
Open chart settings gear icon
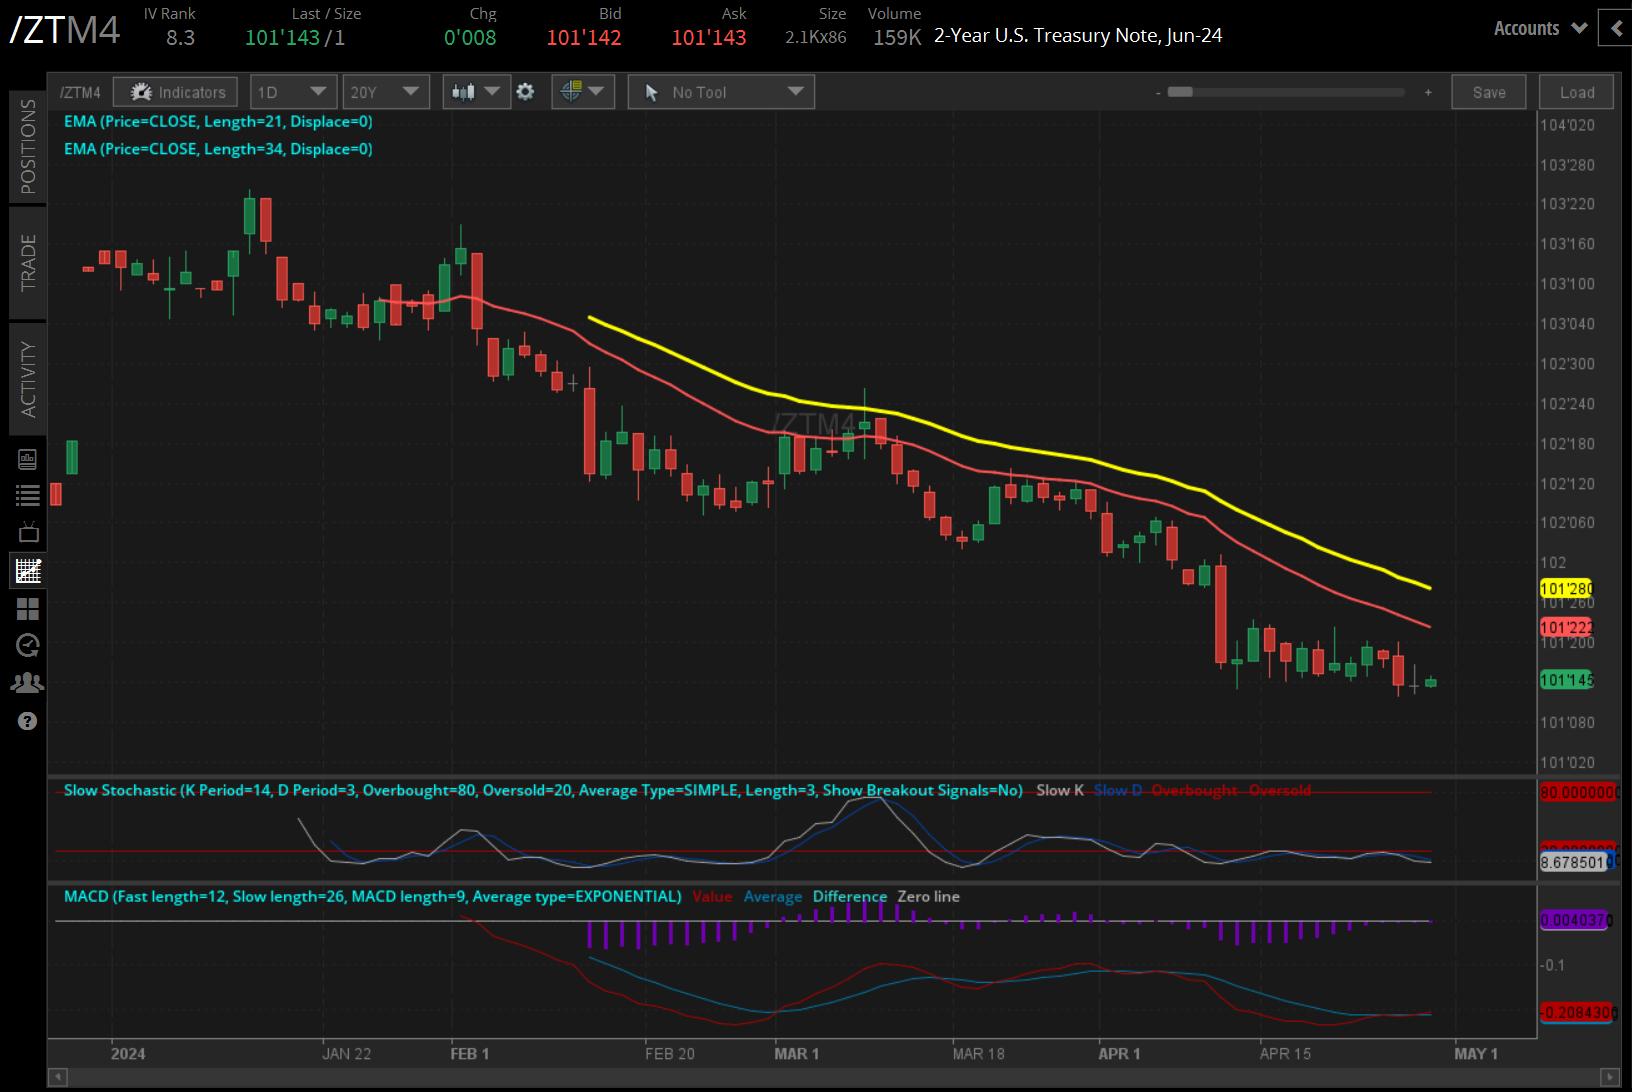525,92
